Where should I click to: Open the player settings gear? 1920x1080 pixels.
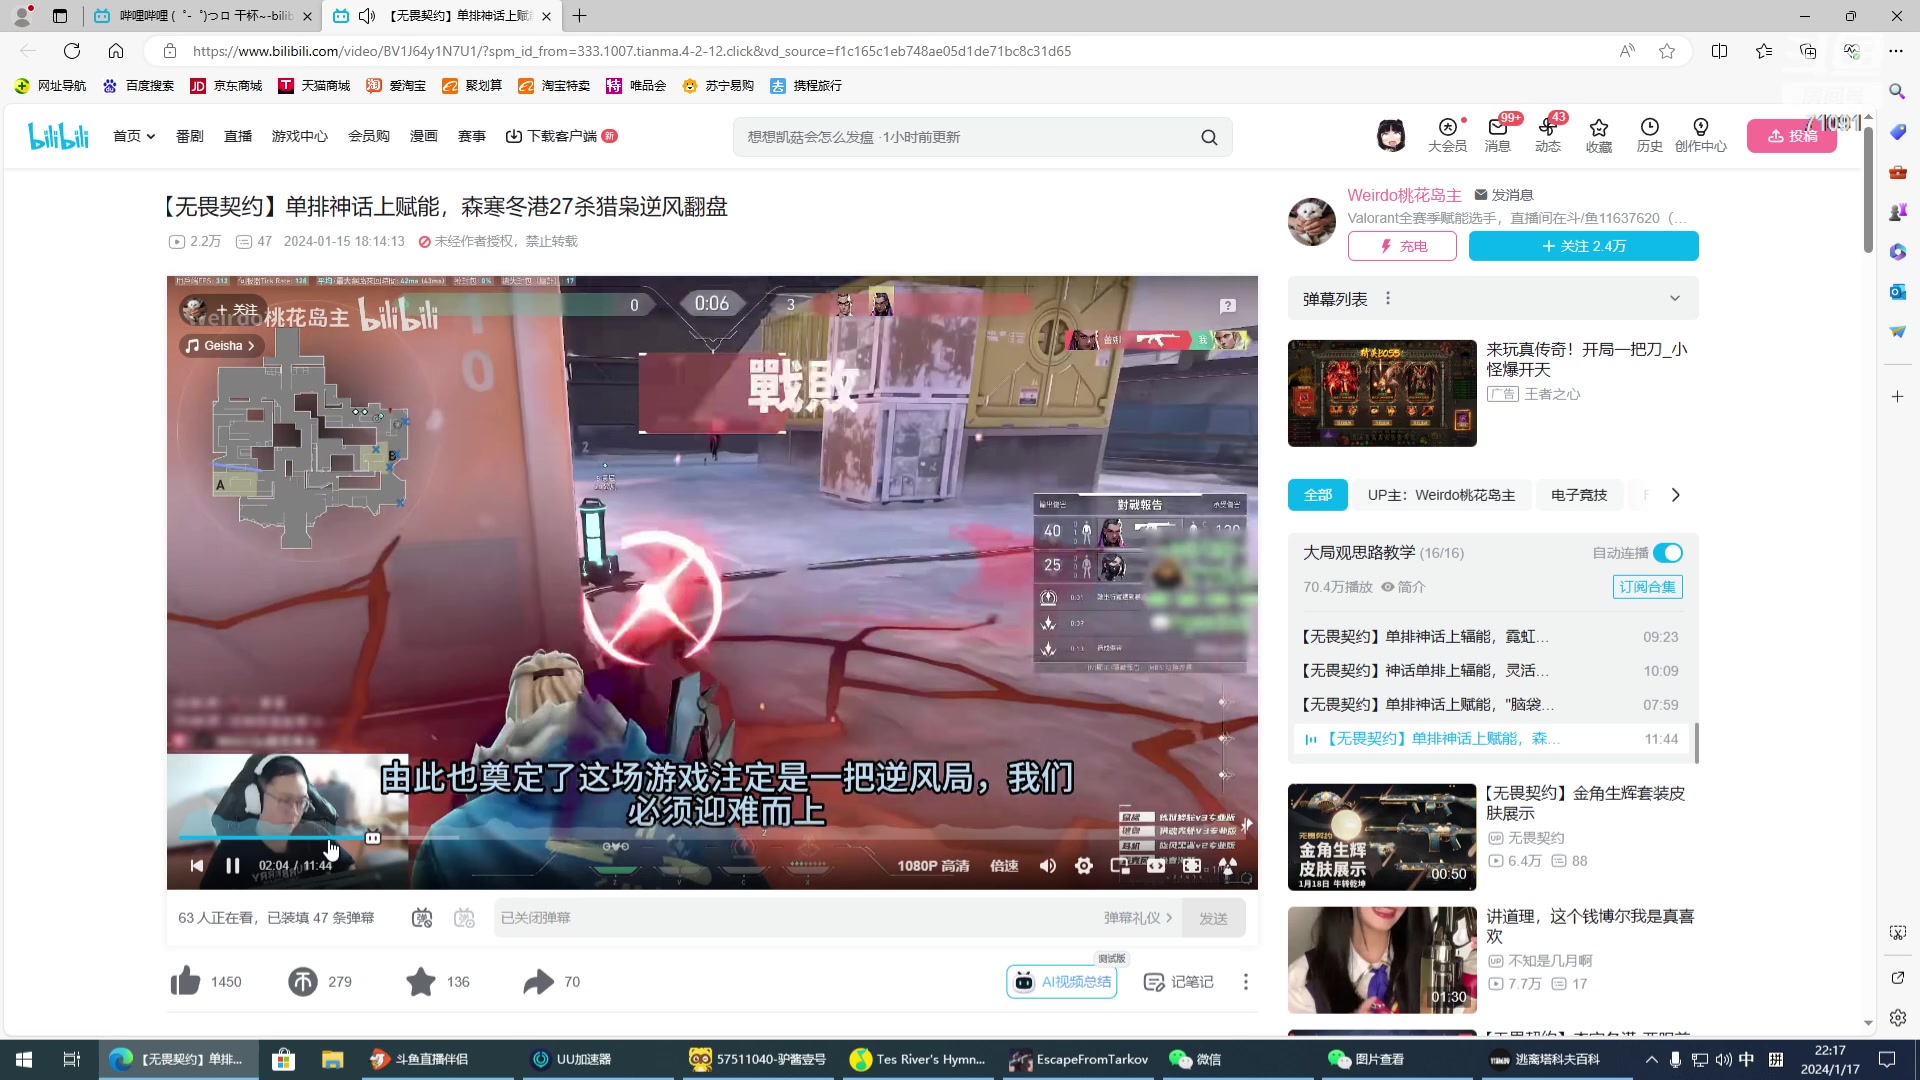1084,866
